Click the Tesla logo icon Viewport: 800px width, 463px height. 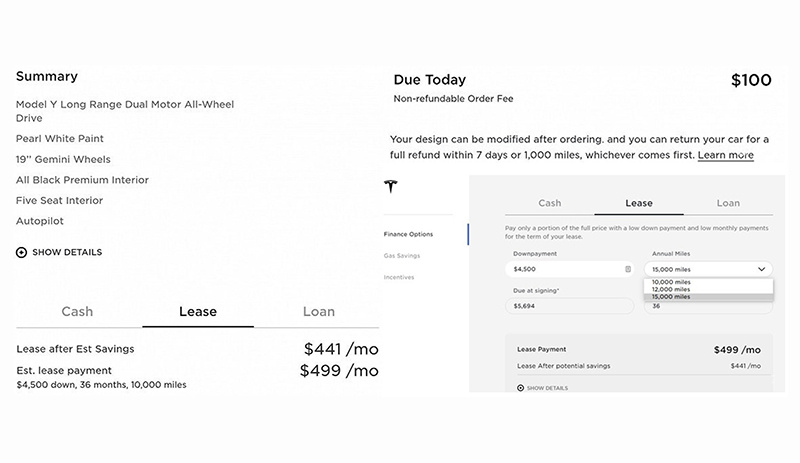[x=391, y=186]
